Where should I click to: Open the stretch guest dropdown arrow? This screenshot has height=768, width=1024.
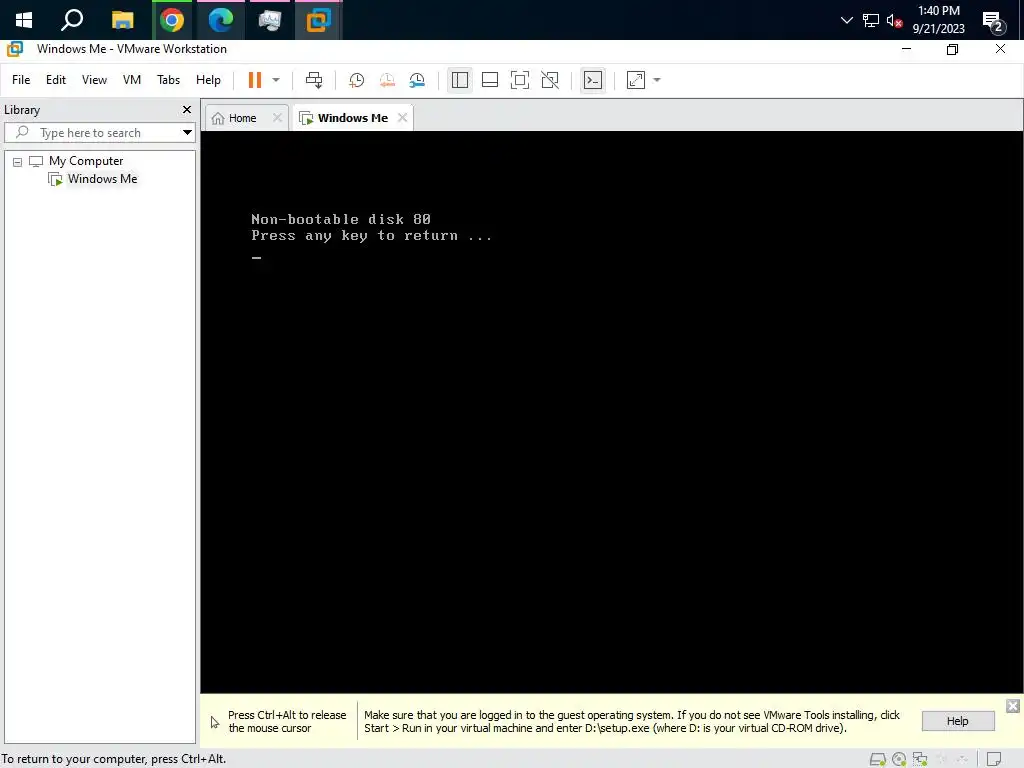[657, 80]
